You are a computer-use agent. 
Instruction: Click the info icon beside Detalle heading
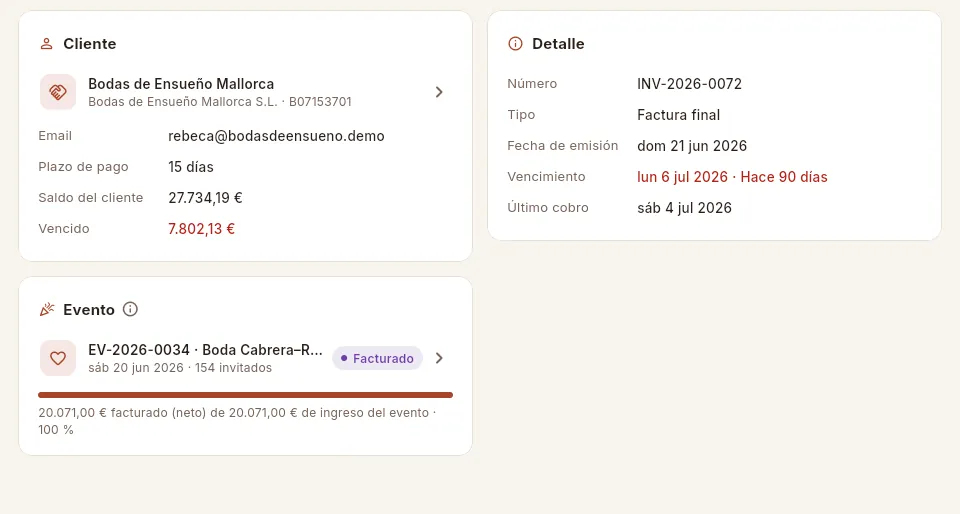[x=516, y=44]
